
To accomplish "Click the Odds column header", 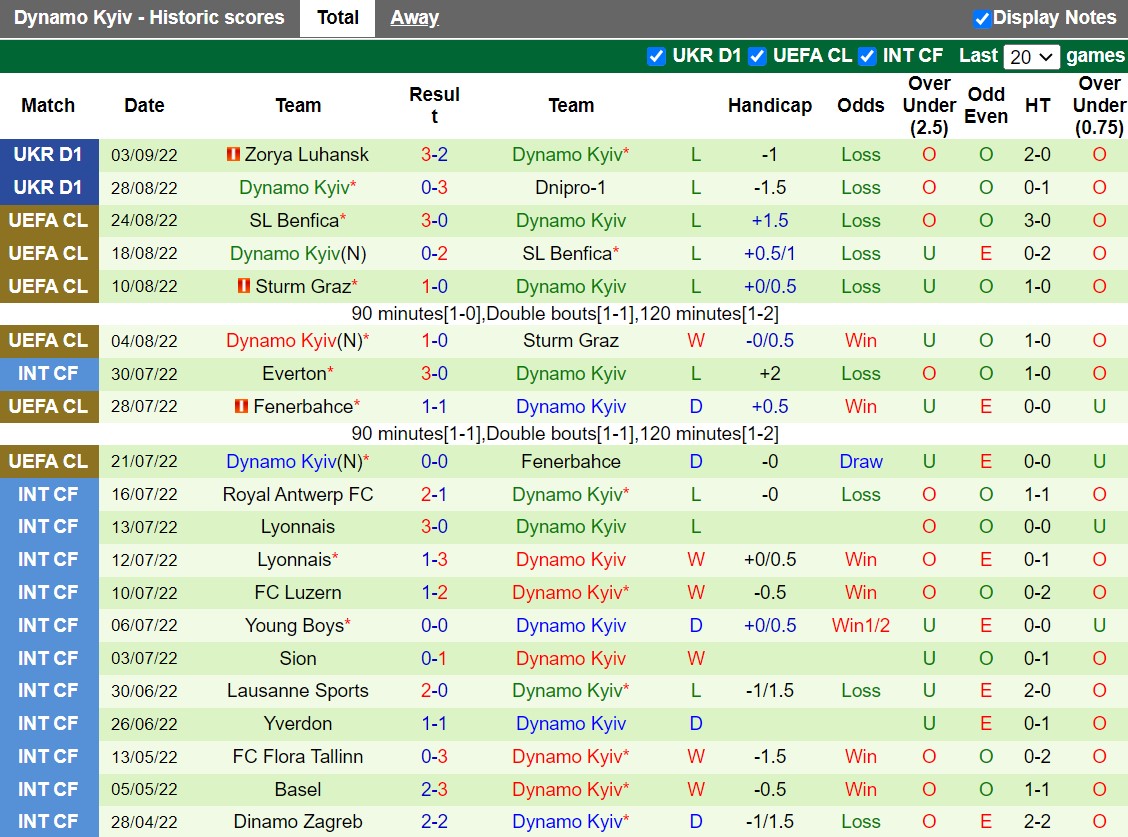I will tap(860, 105).
